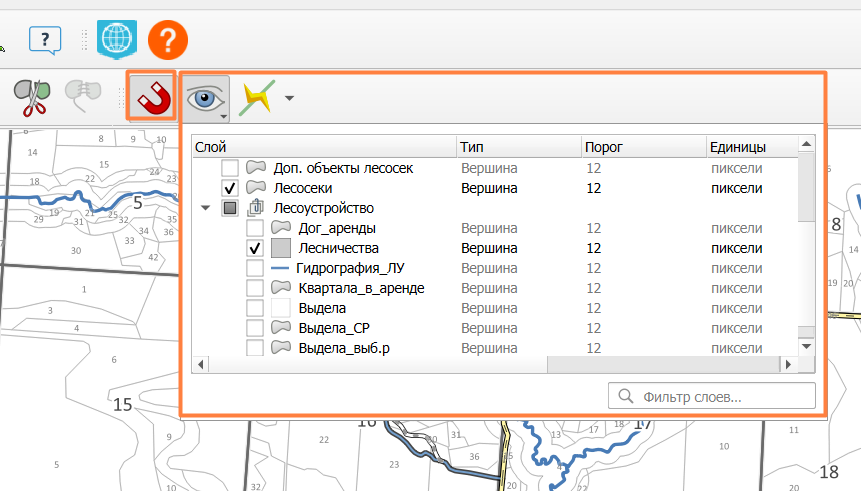Enable snapping for Доп. объекты лесосек layer
Screen dimensions: 861x491
coord(230,168)
